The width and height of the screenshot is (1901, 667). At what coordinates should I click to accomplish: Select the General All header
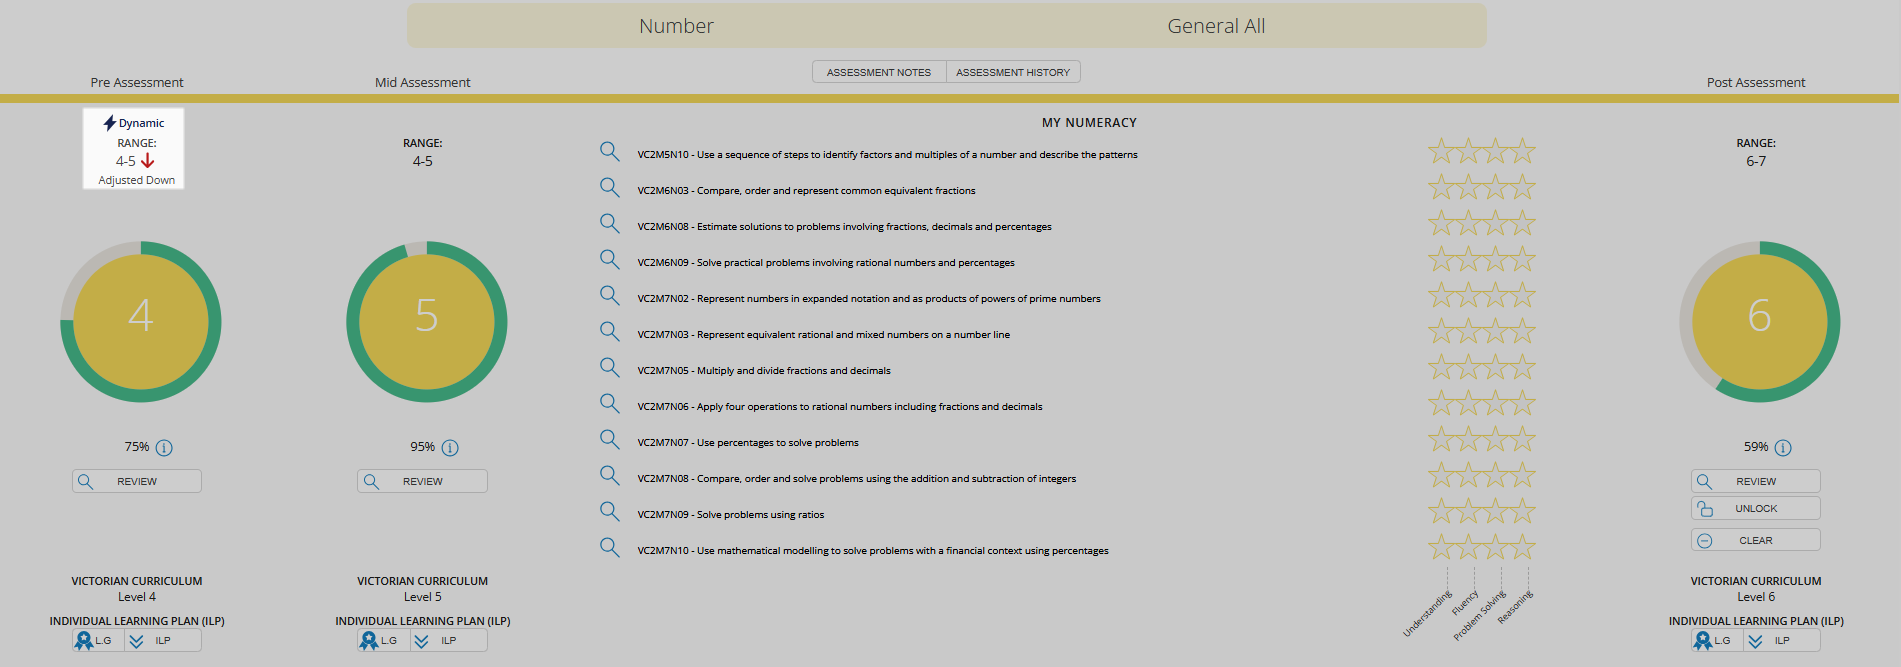[x=1216, y=26]
